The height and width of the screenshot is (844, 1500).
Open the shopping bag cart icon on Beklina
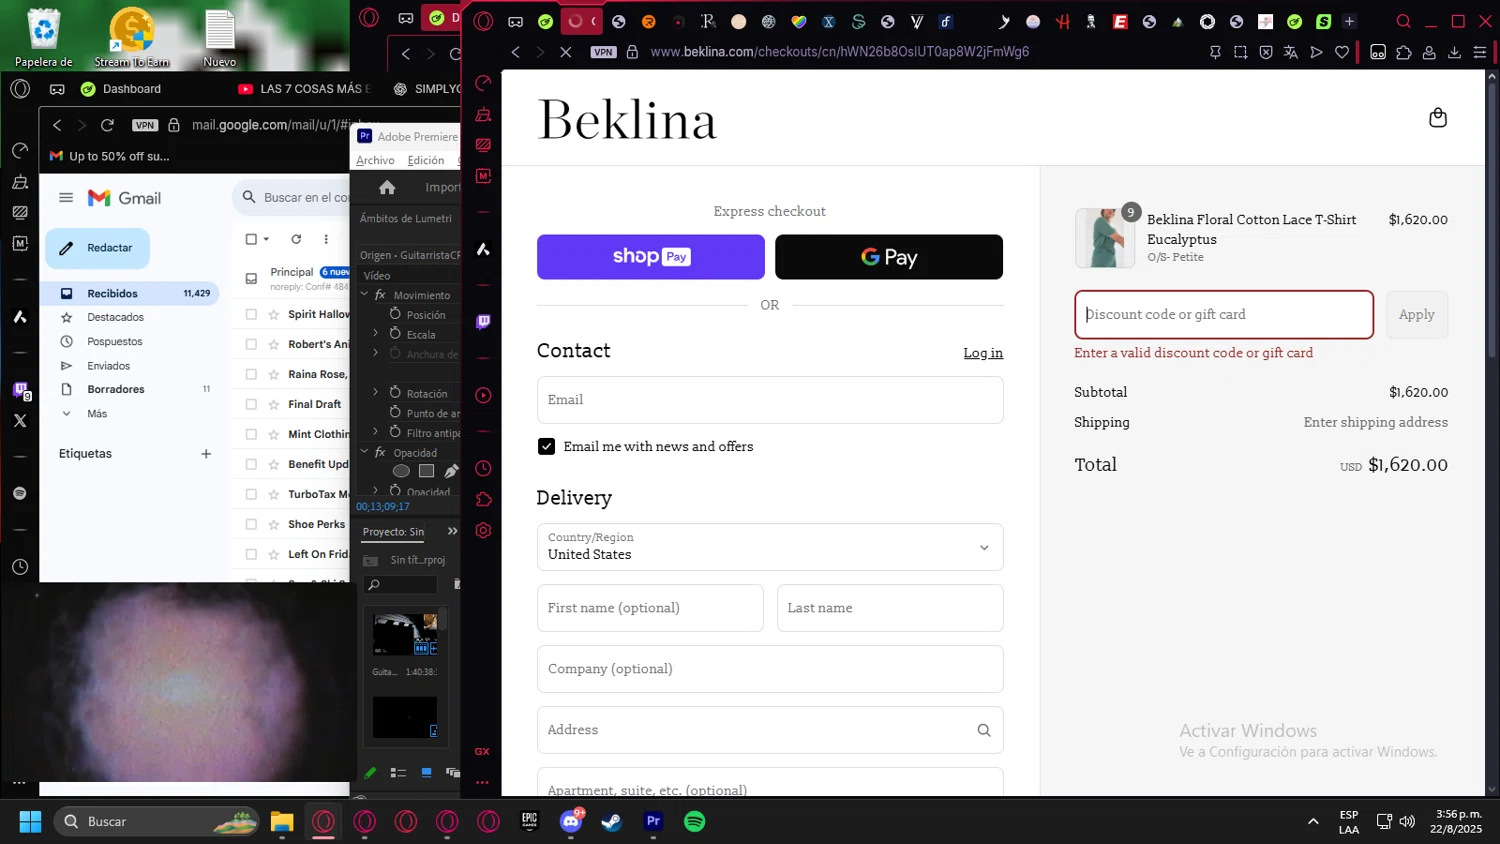pyautogui.click(x=1438, y=118)
